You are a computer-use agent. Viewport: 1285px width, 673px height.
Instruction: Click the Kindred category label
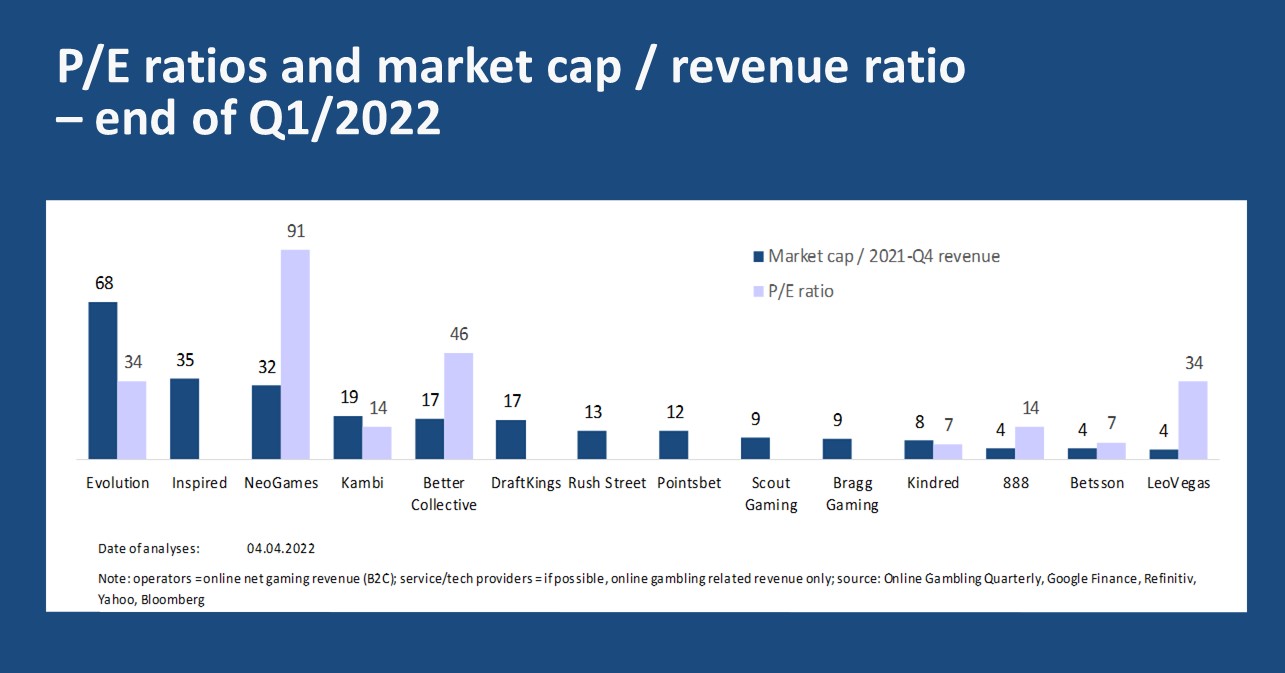coord(933,483)
